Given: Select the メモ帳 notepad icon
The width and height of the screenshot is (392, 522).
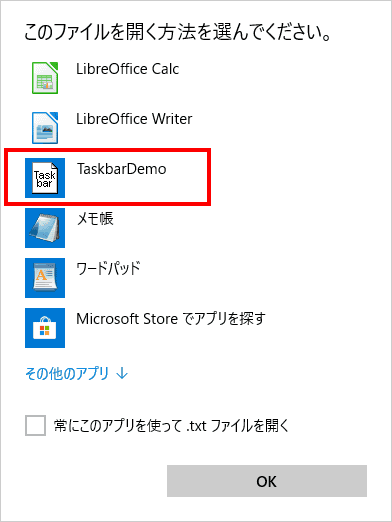Looking at the screenshot, I should (45, 228).
